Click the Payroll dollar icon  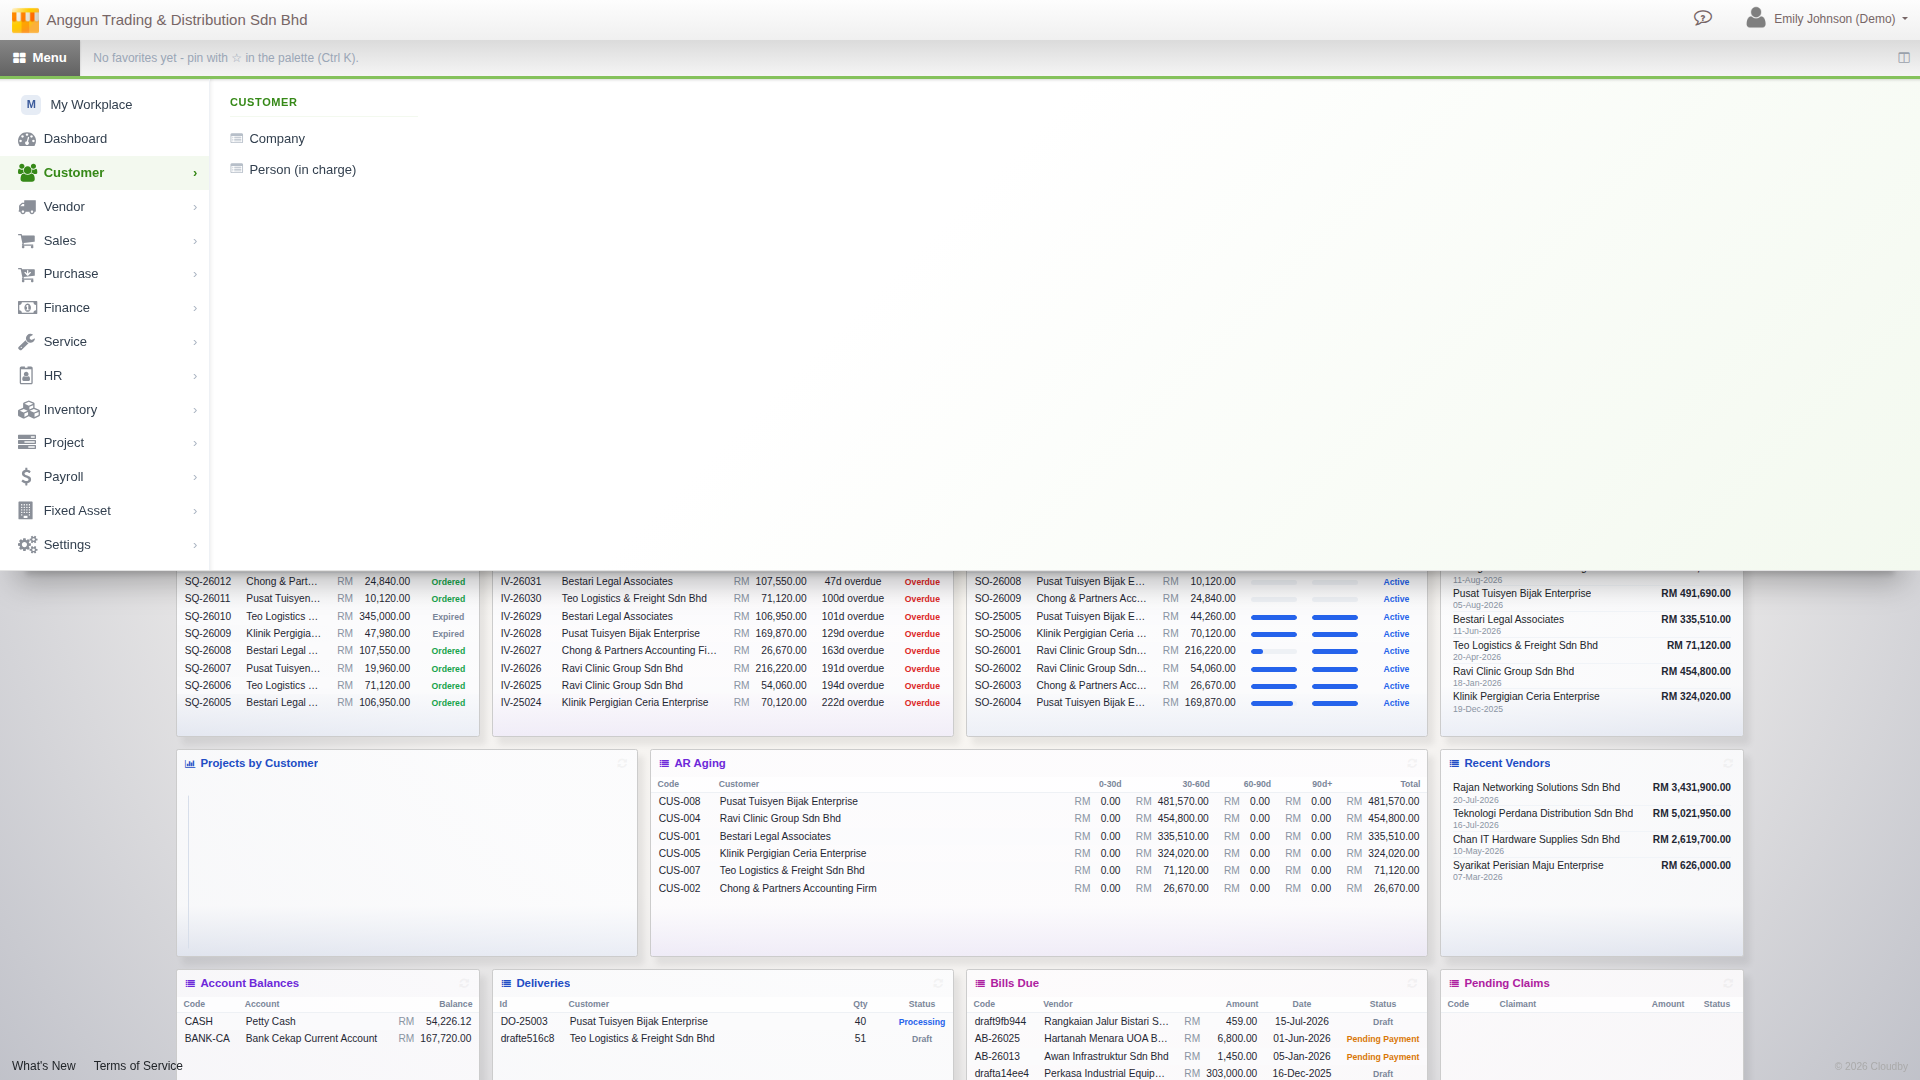(27, 477)
